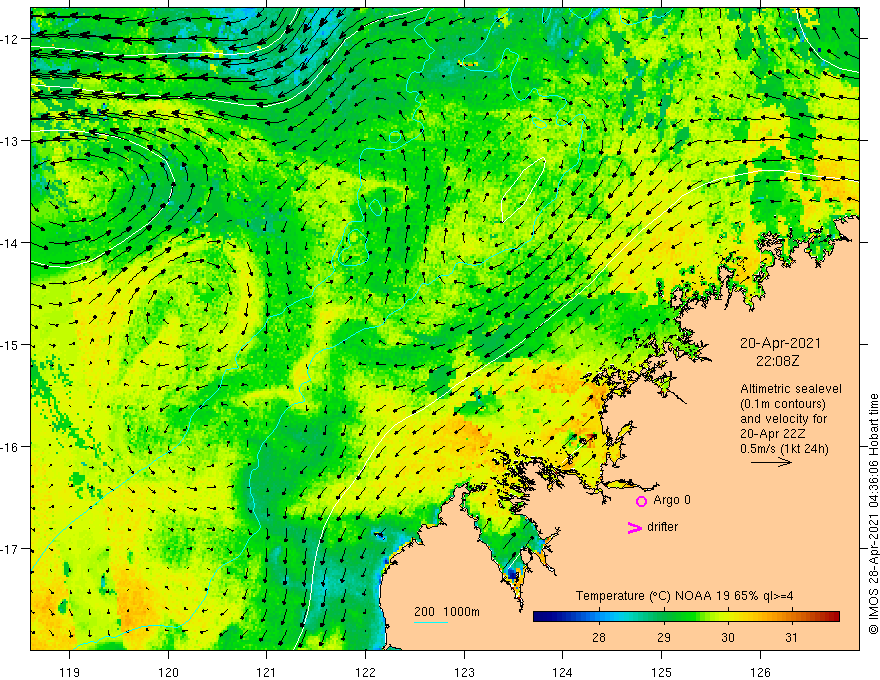This screenshot has width=880, height=680.
Task: Click the IMOS copyright timestamp text
Action: tap(873, 513)
